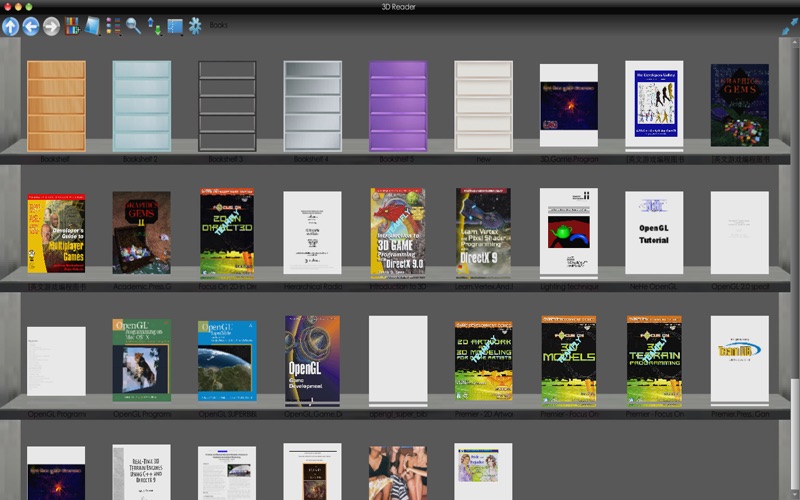This screenshot has width=800, height=500.
Task: Open the OpenGL SuperBible earth cover
Action: tap(227, 361)
